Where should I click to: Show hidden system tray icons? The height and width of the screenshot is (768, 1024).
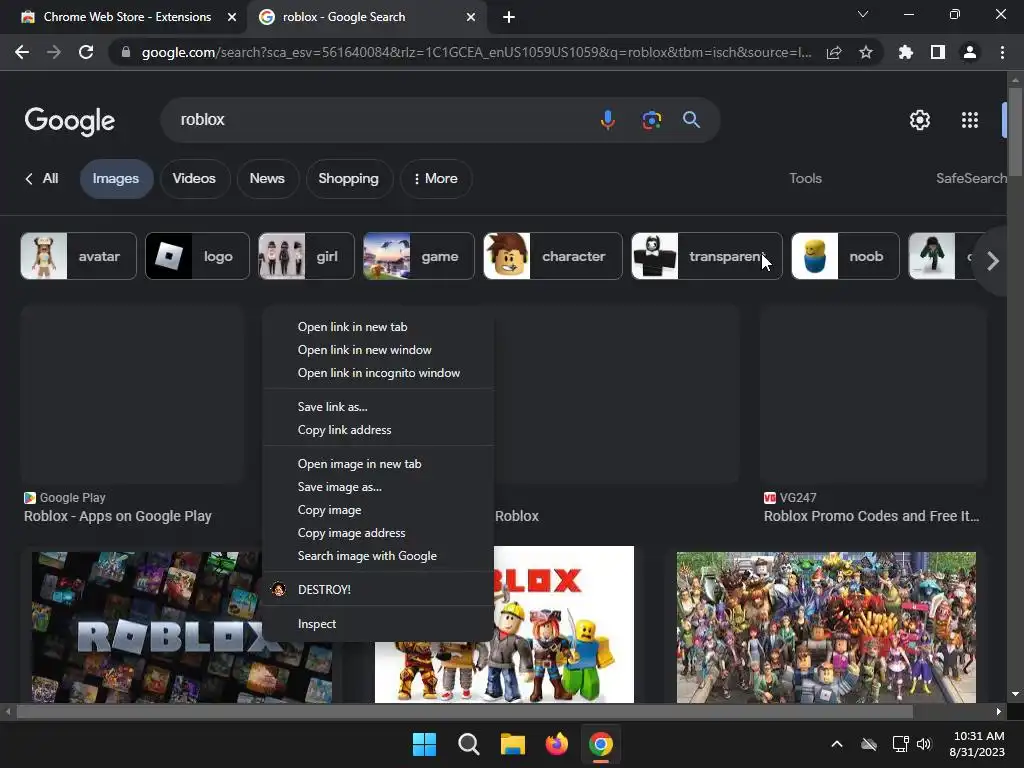(837, 744)
